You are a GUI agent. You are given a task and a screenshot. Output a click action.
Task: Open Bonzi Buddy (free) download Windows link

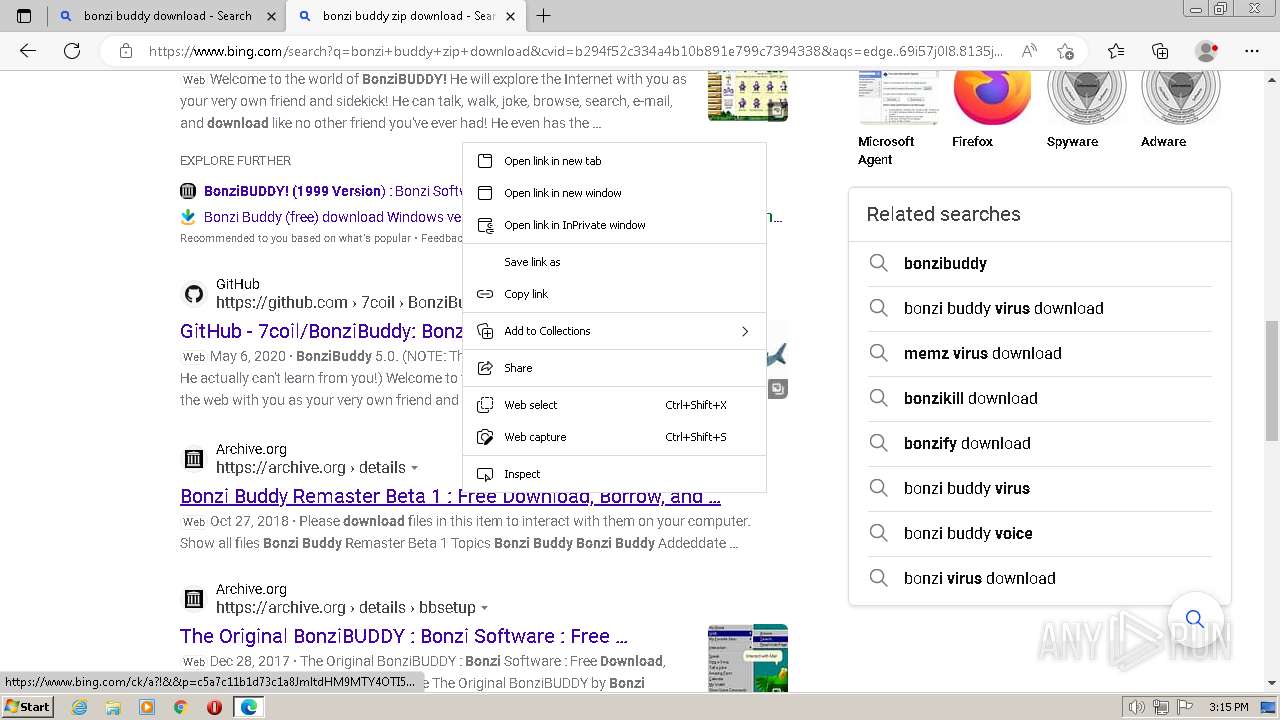pos(332,217)
